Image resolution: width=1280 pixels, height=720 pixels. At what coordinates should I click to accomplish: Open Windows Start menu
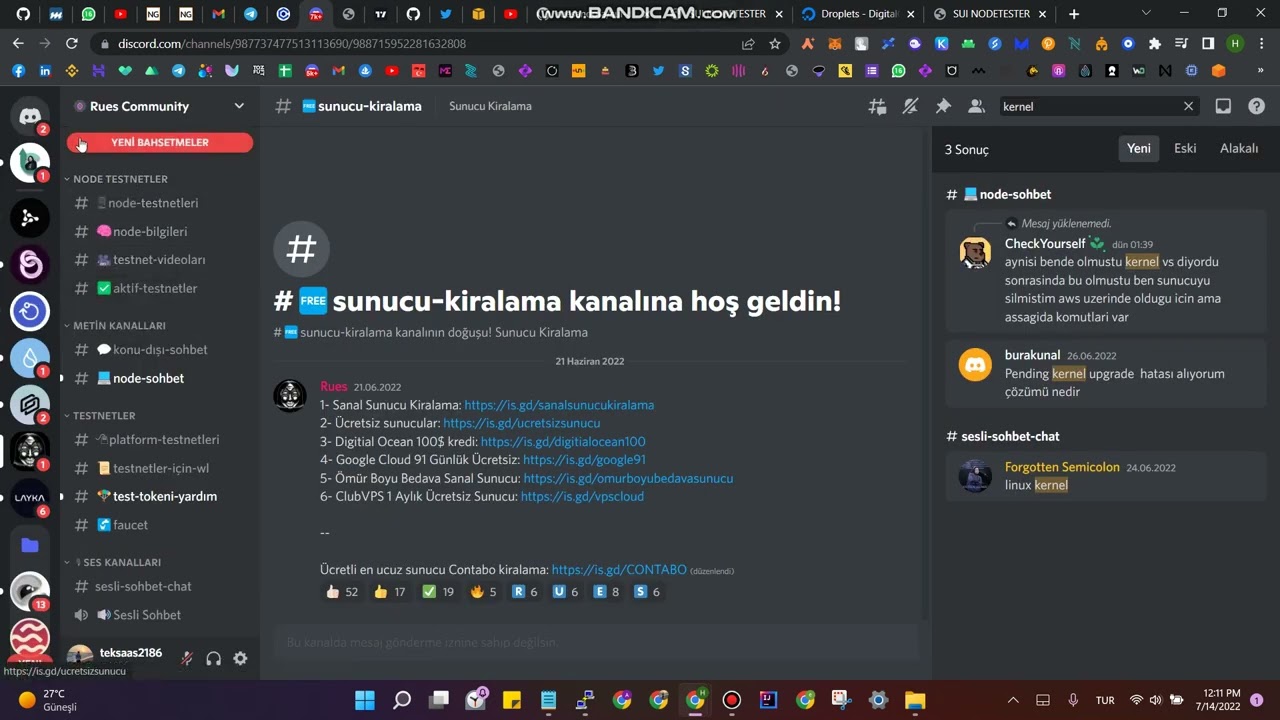pyautogui.click(x=365, y=700)
